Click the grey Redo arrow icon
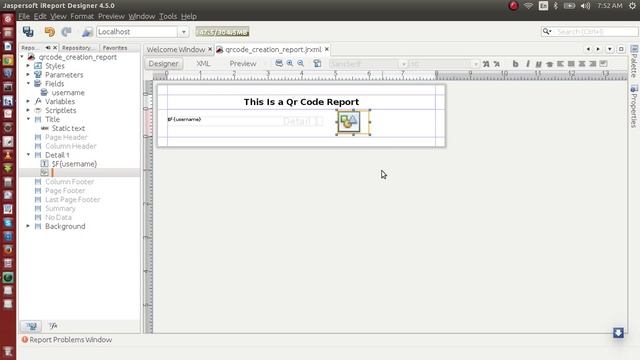Viewport: 640px width, 360px height. tap(67, 31)
